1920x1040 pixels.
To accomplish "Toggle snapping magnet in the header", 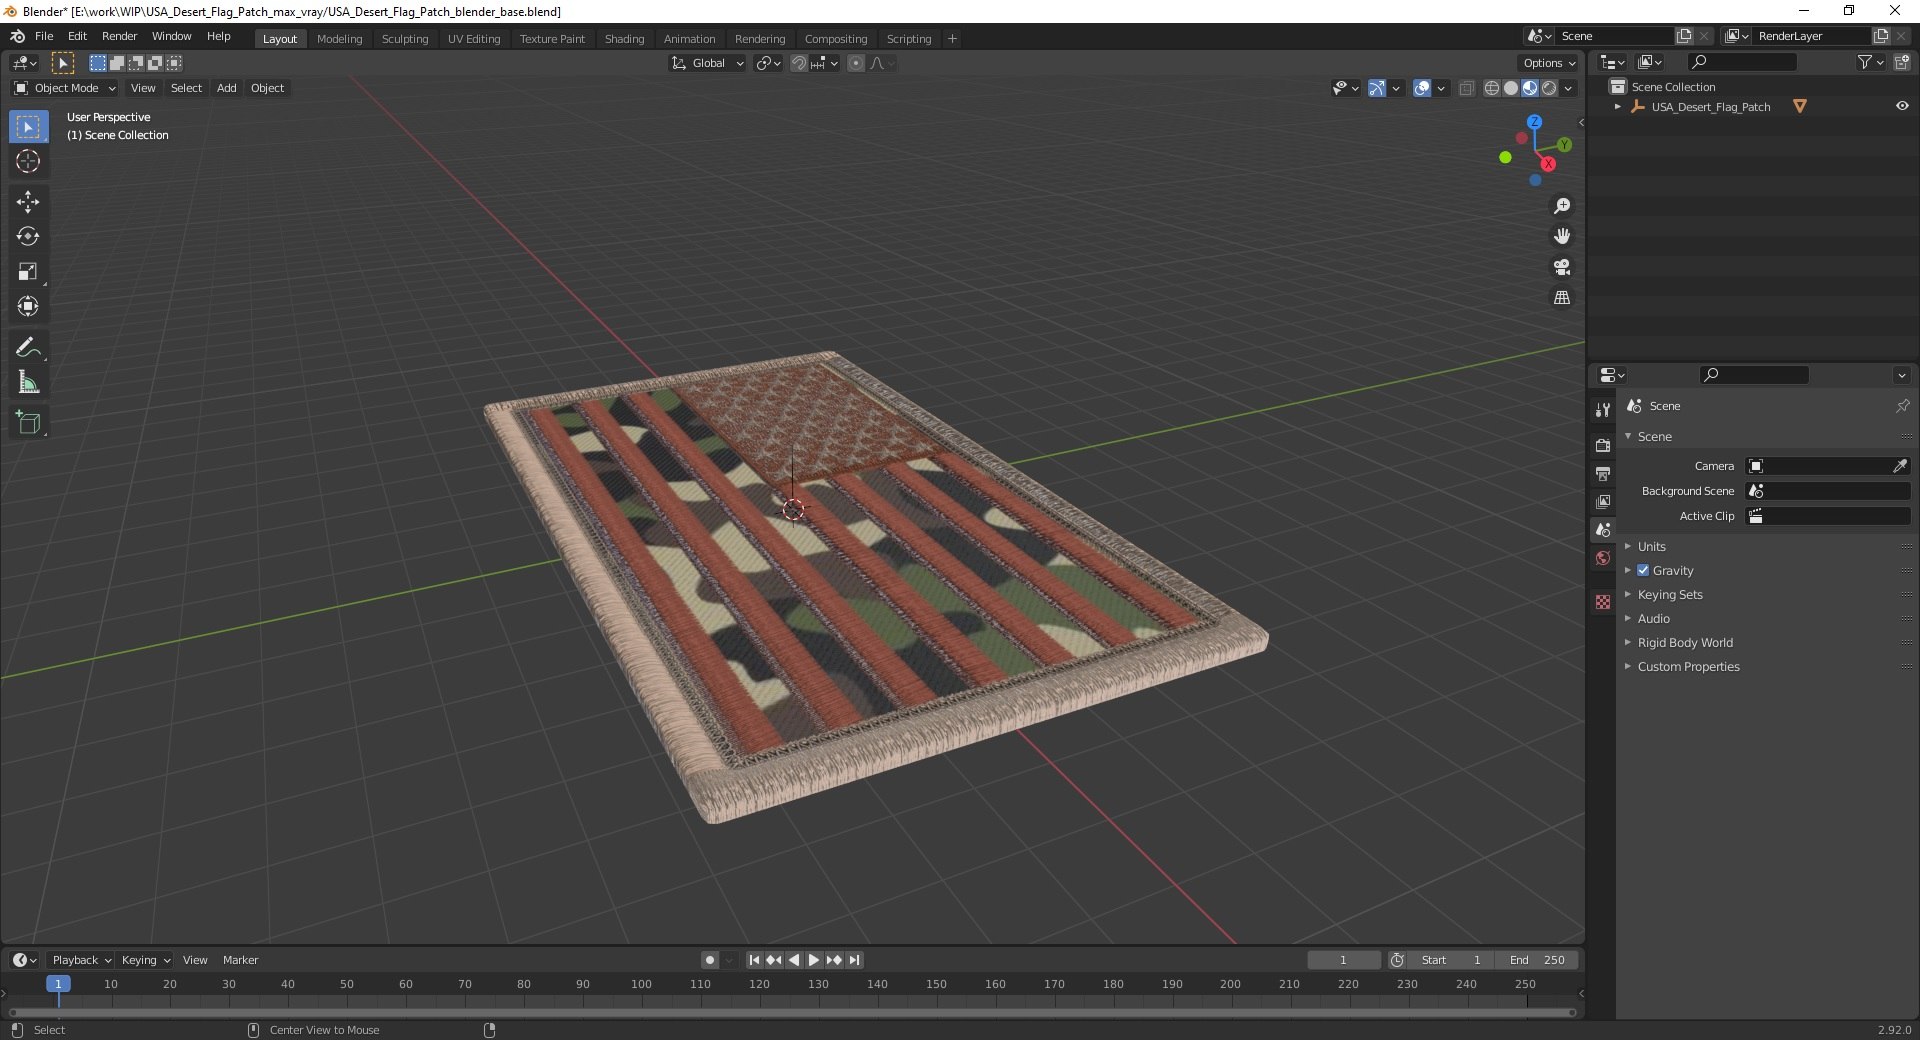I will (798, 63).
